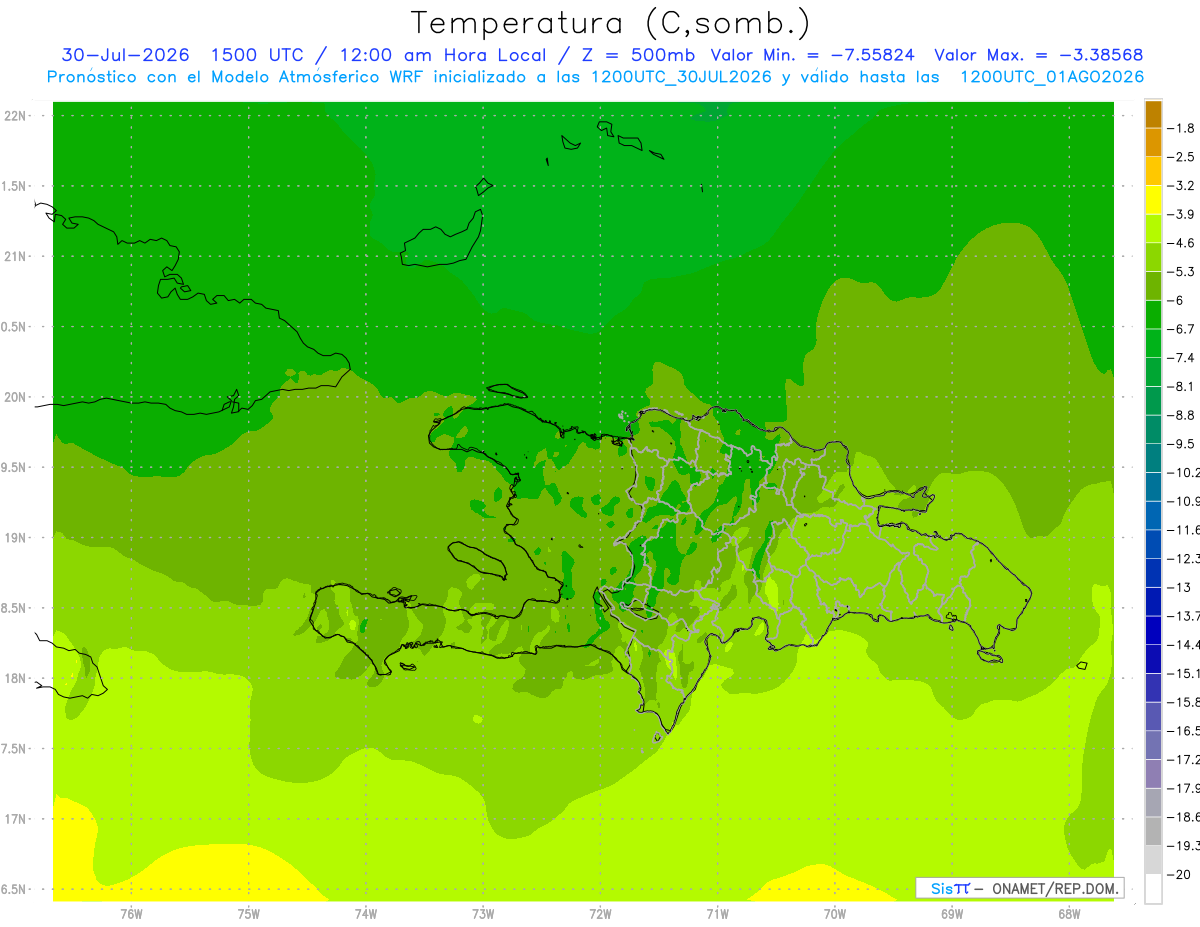The image size is (1200, 927).
Task: Click the '70W' longitude label
Action: pyautogui.click(x=835, y=913)
